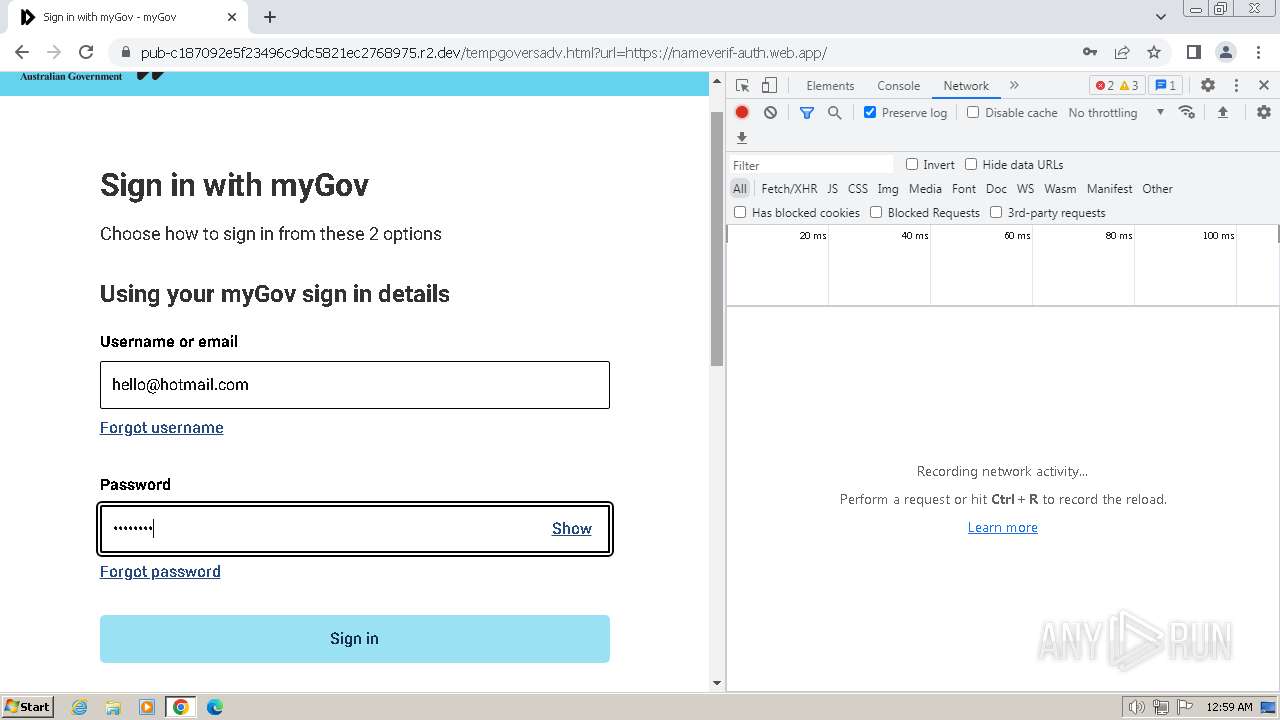
Task: Open the Chrome profile avatar
Action: pos(1225,52)
